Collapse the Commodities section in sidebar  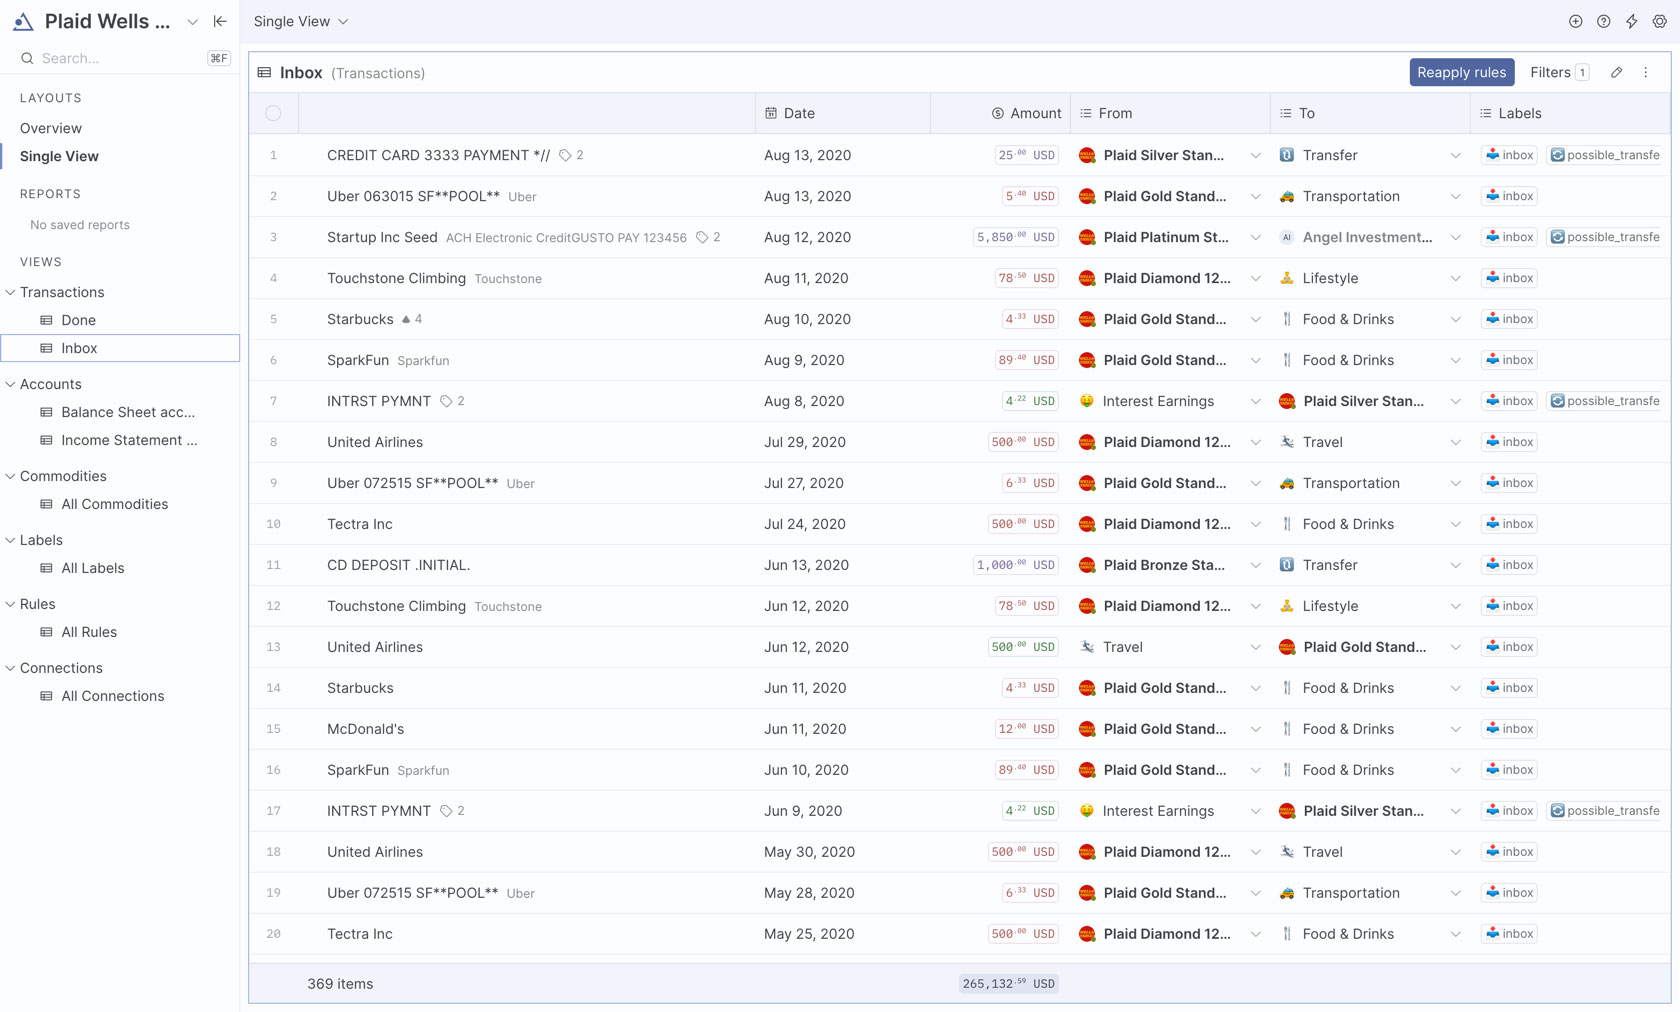(x=10, y=476)
